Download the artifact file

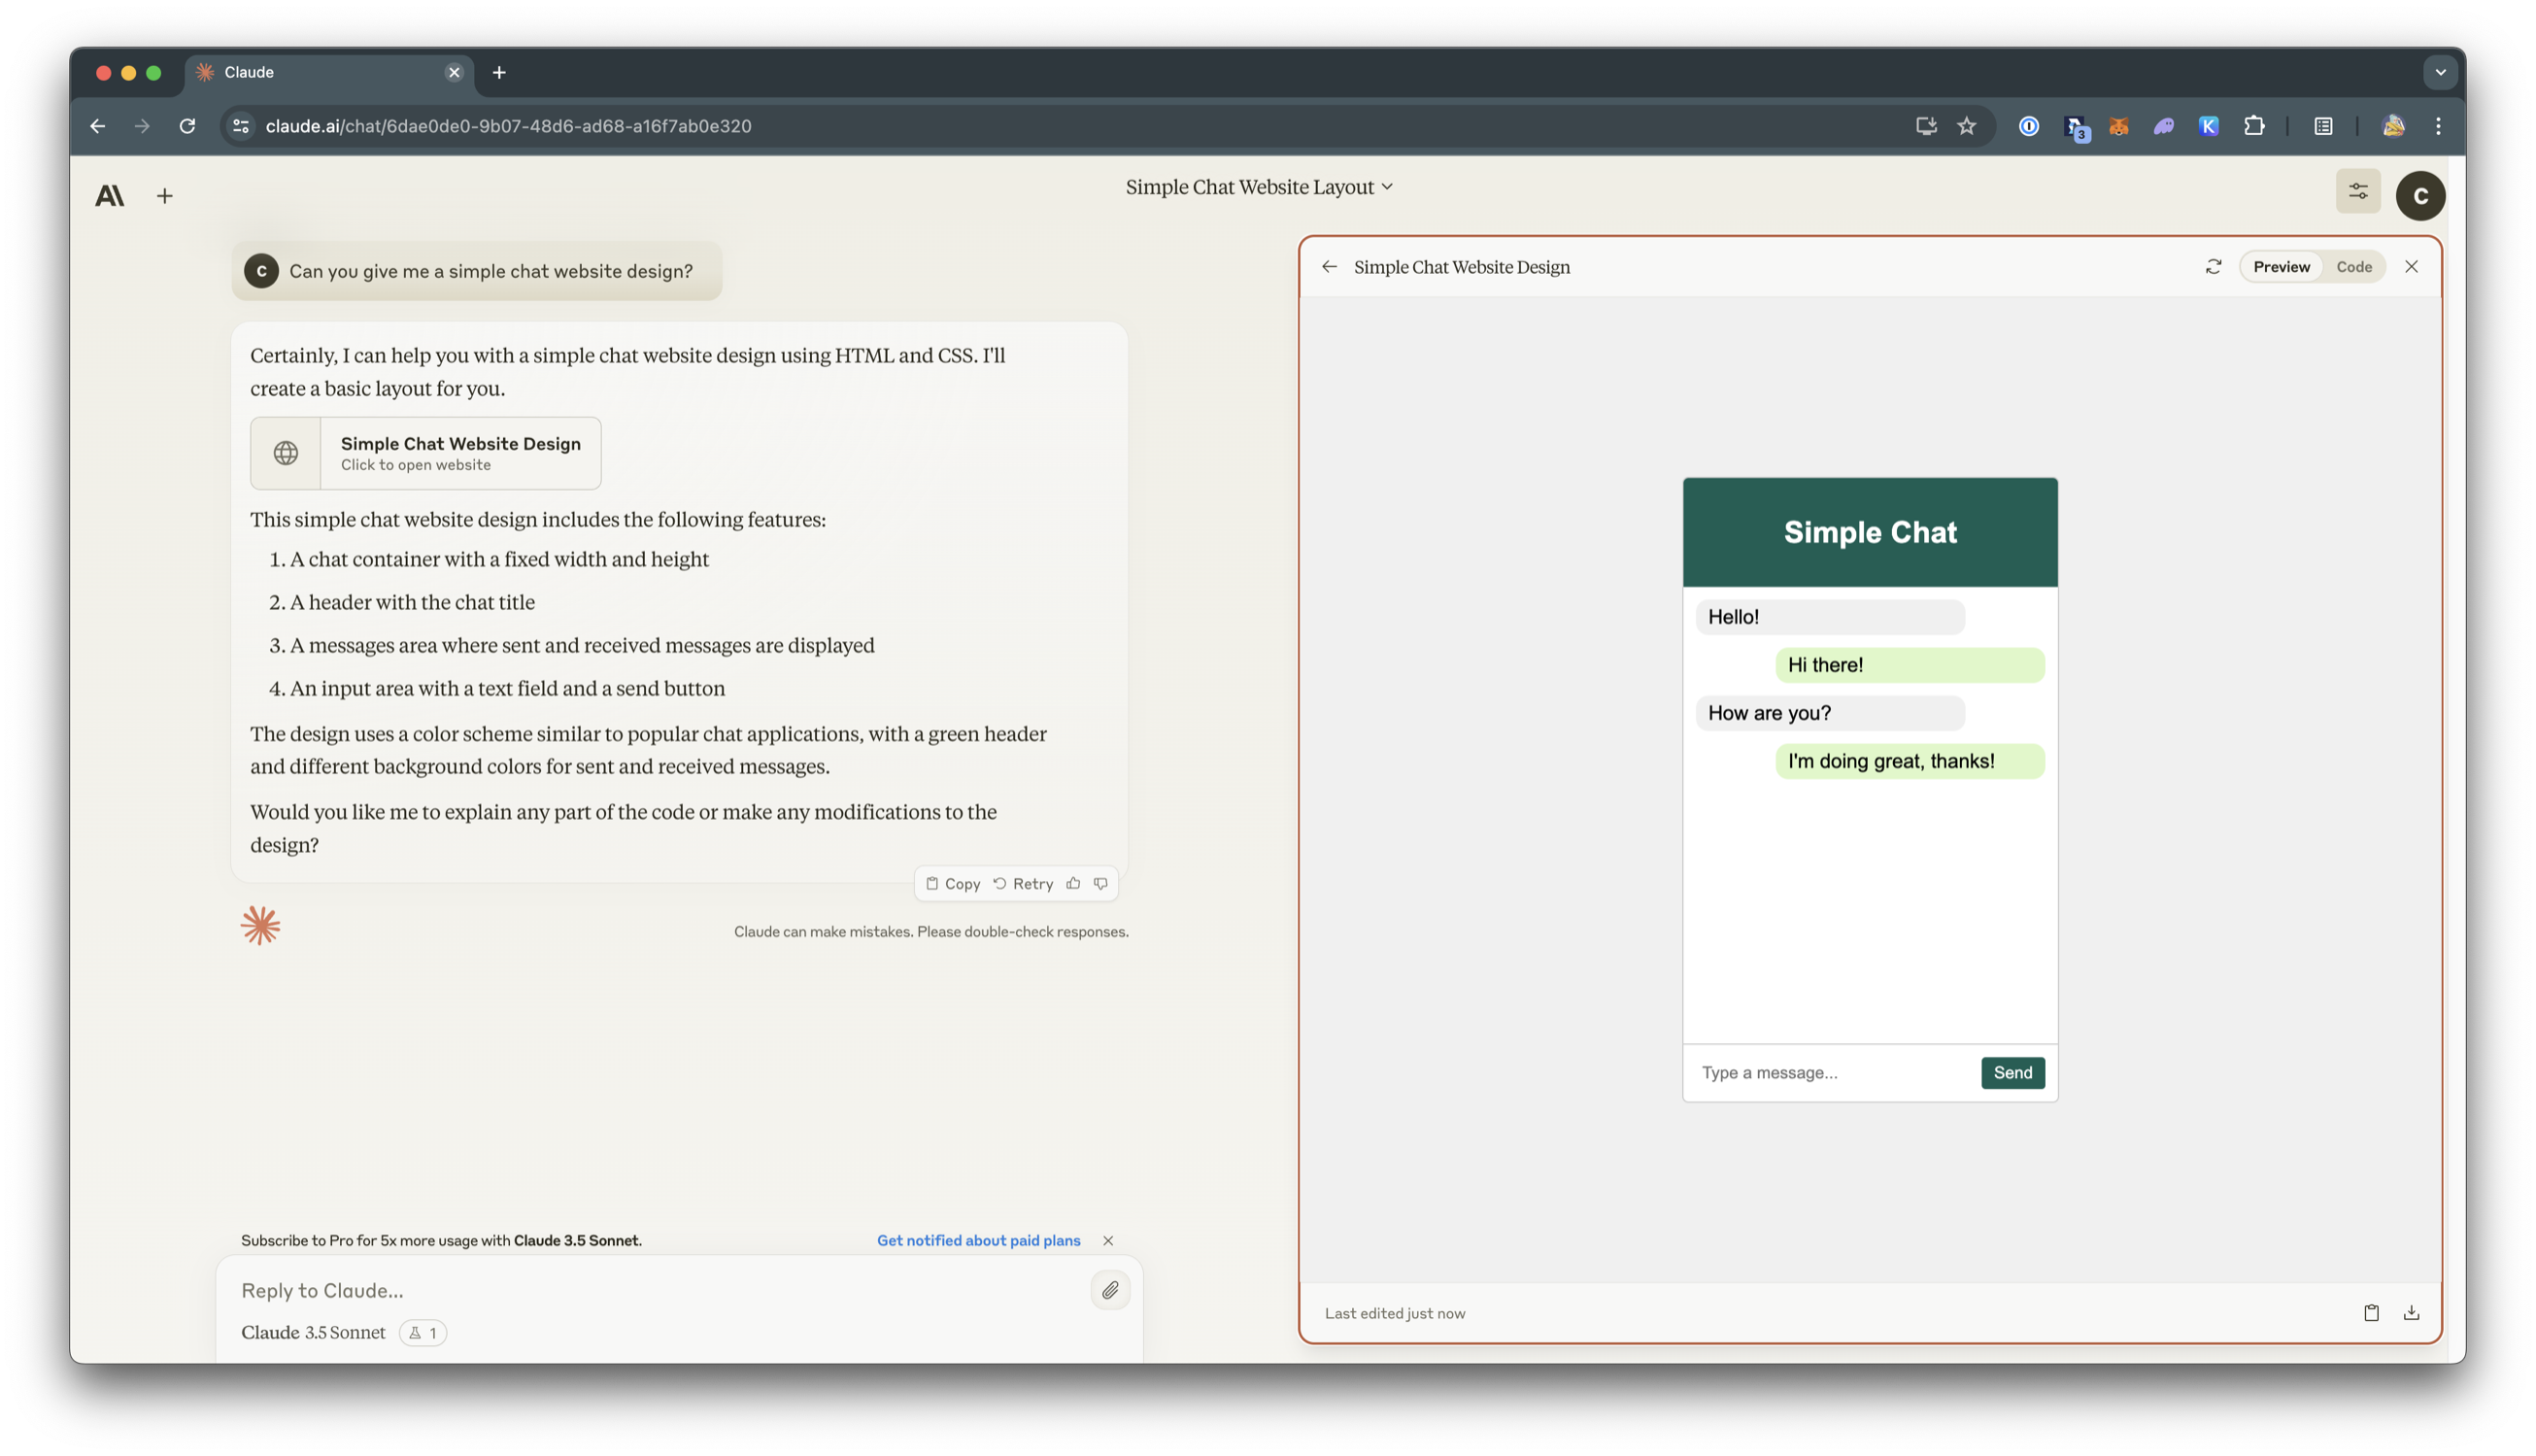(x=2411, y=1313)
